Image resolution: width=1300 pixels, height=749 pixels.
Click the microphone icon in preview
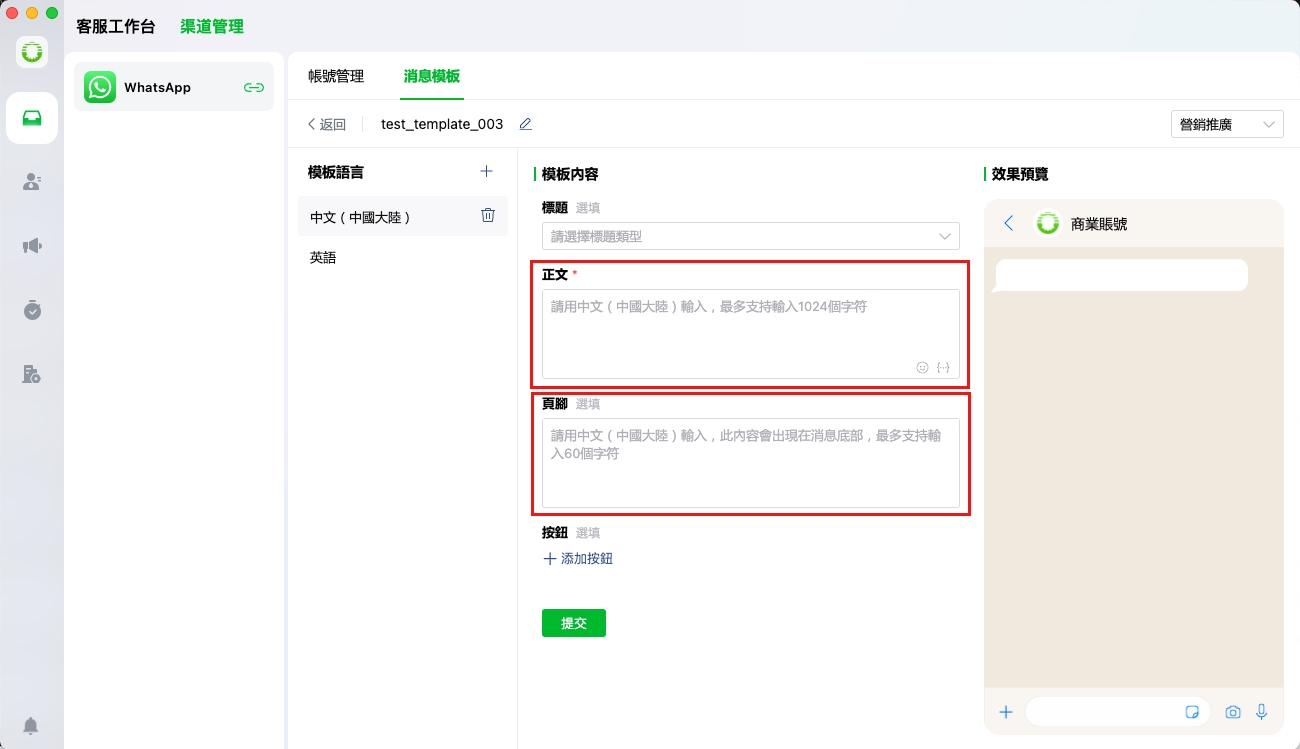1262,711
